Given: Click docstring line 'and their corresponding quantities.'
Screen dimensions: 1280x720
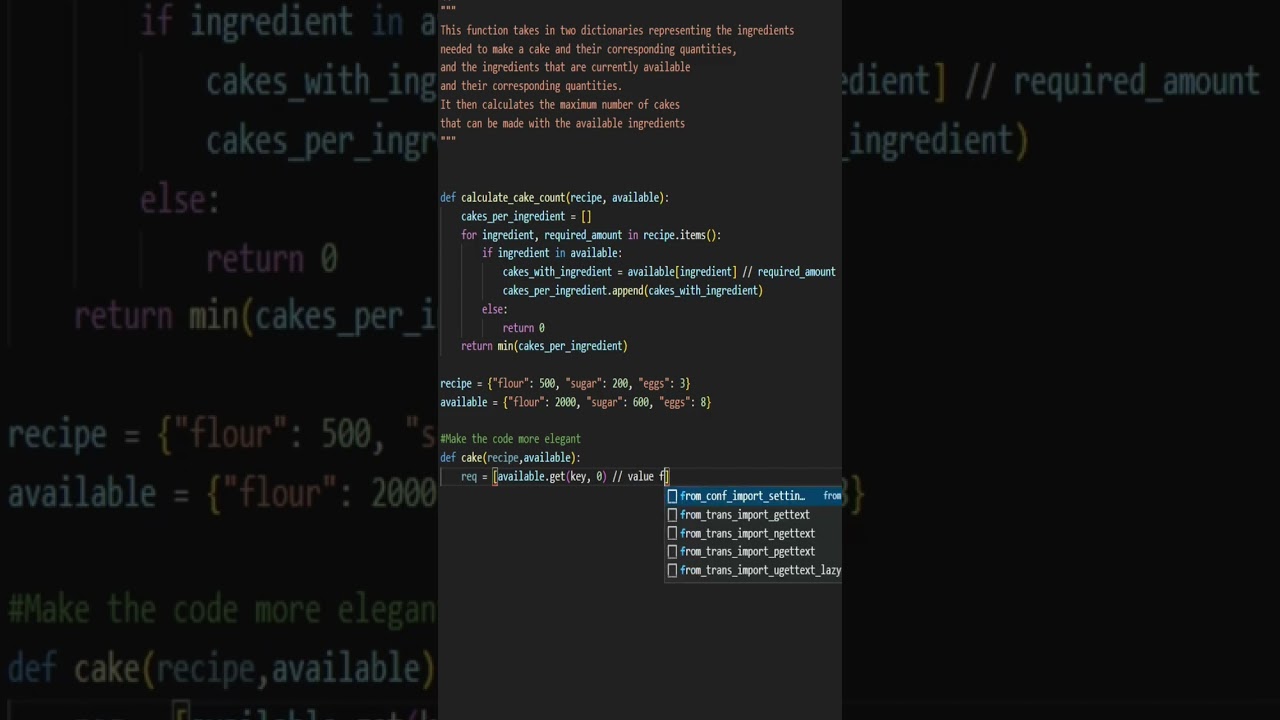Looking at the screenshot, I should 531,86.
